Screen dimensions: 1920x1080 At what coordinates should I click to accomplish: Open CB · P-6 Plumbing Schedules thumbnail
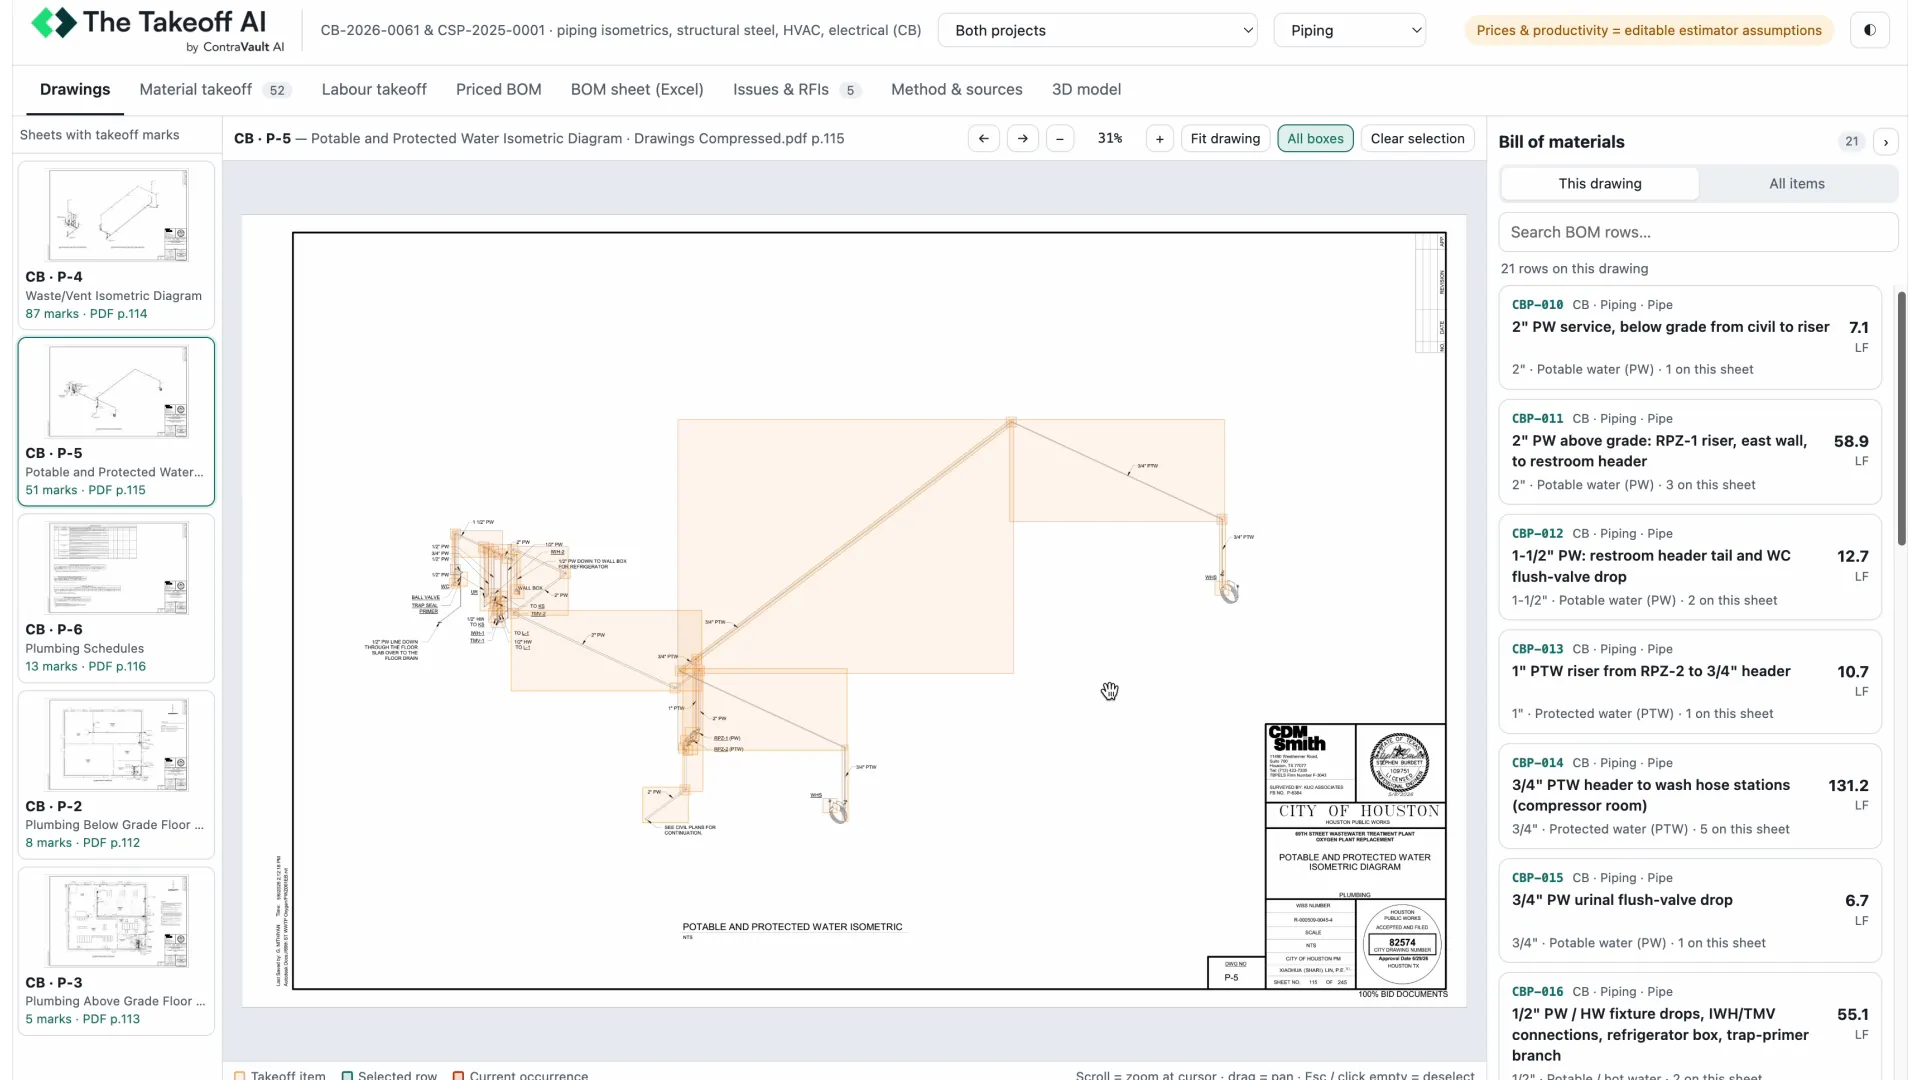pyautogui.click(x=116, y=598)
